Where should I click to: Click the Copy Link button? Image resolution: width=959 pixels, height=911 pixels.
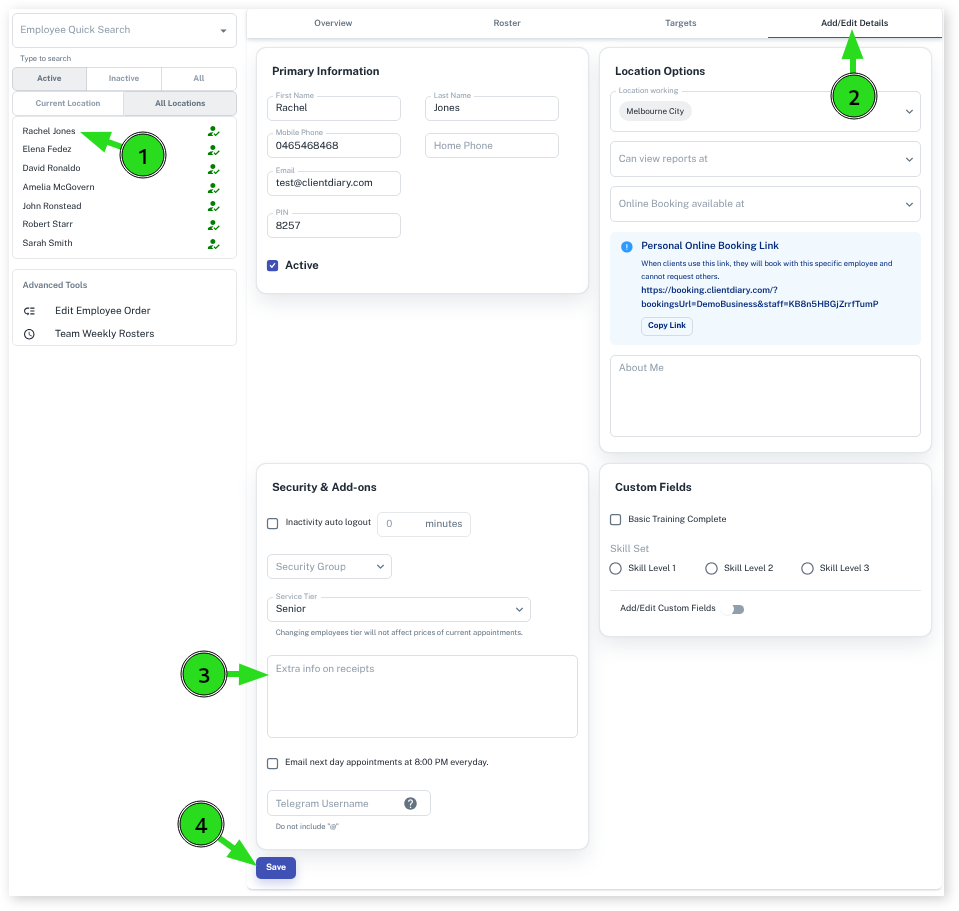666,326
